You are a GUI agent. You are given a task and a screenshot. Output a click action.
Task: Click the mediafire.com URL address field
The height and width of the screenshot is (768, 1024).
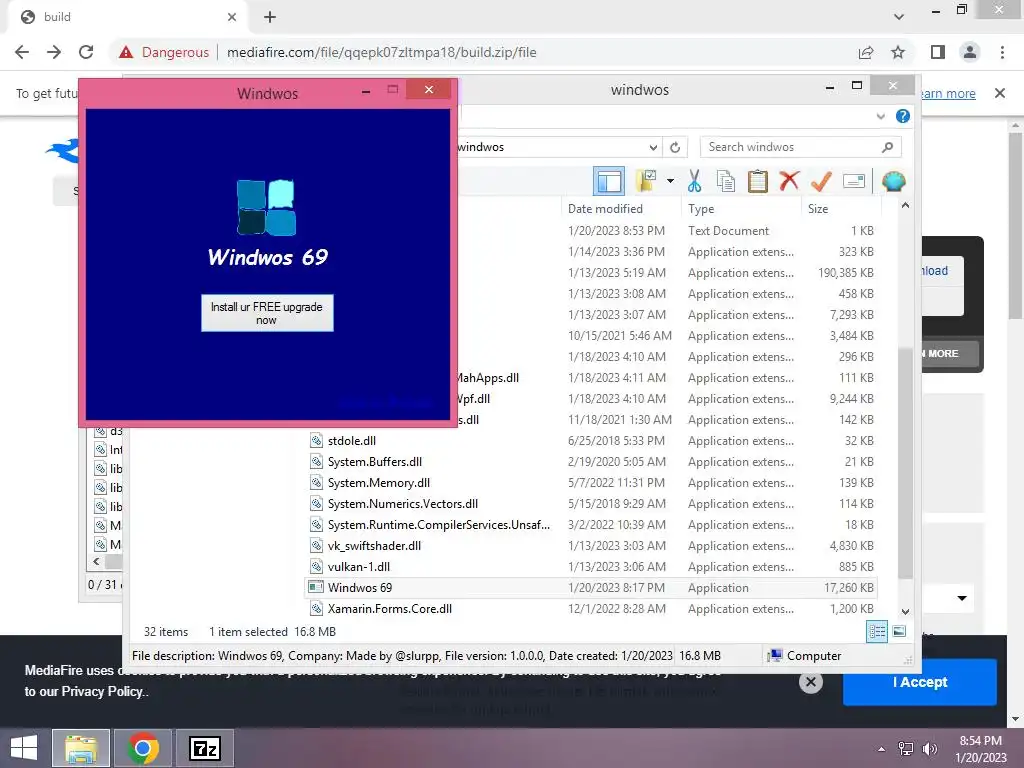tap(382, 52)
